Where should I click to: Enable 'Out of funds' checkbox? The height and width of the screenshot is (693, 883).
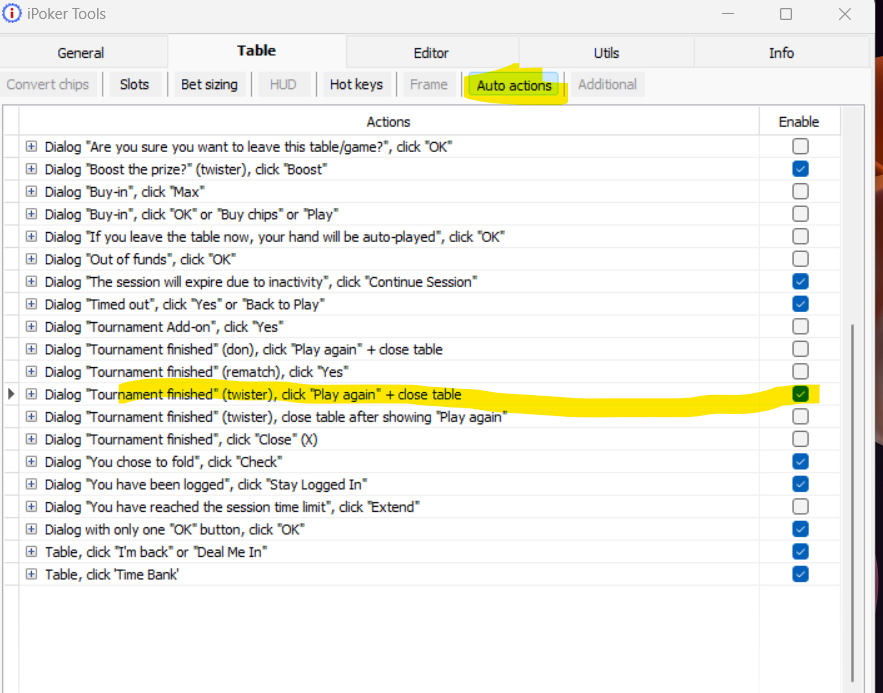tap(800, 259)
